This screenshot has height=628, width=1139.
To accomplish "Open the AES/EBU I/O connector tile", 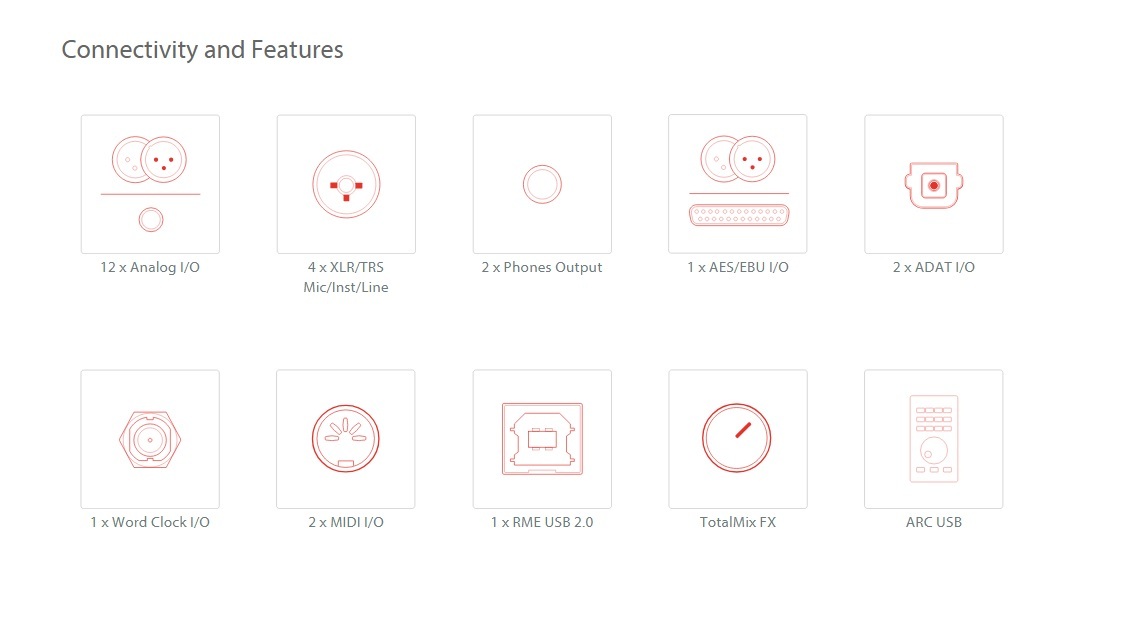I will tap(737, 184).
